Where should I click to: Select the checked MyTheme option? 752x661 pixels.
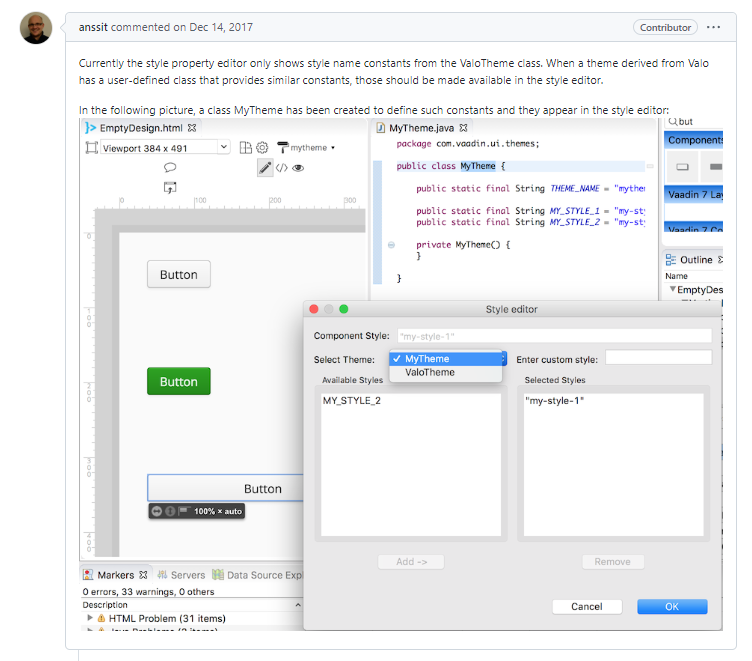[x=427, y=359]
